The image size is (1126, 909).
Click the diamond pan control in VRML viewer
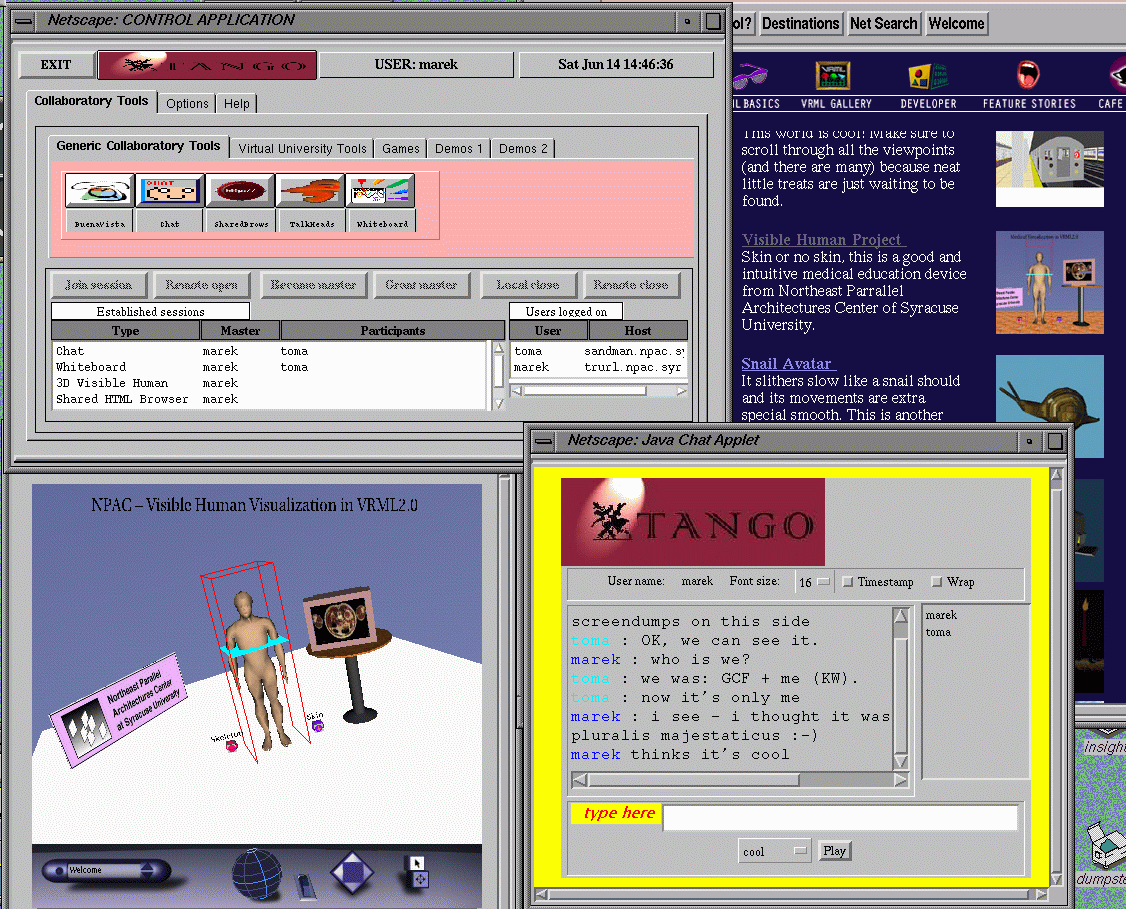(x=352, y=872)
